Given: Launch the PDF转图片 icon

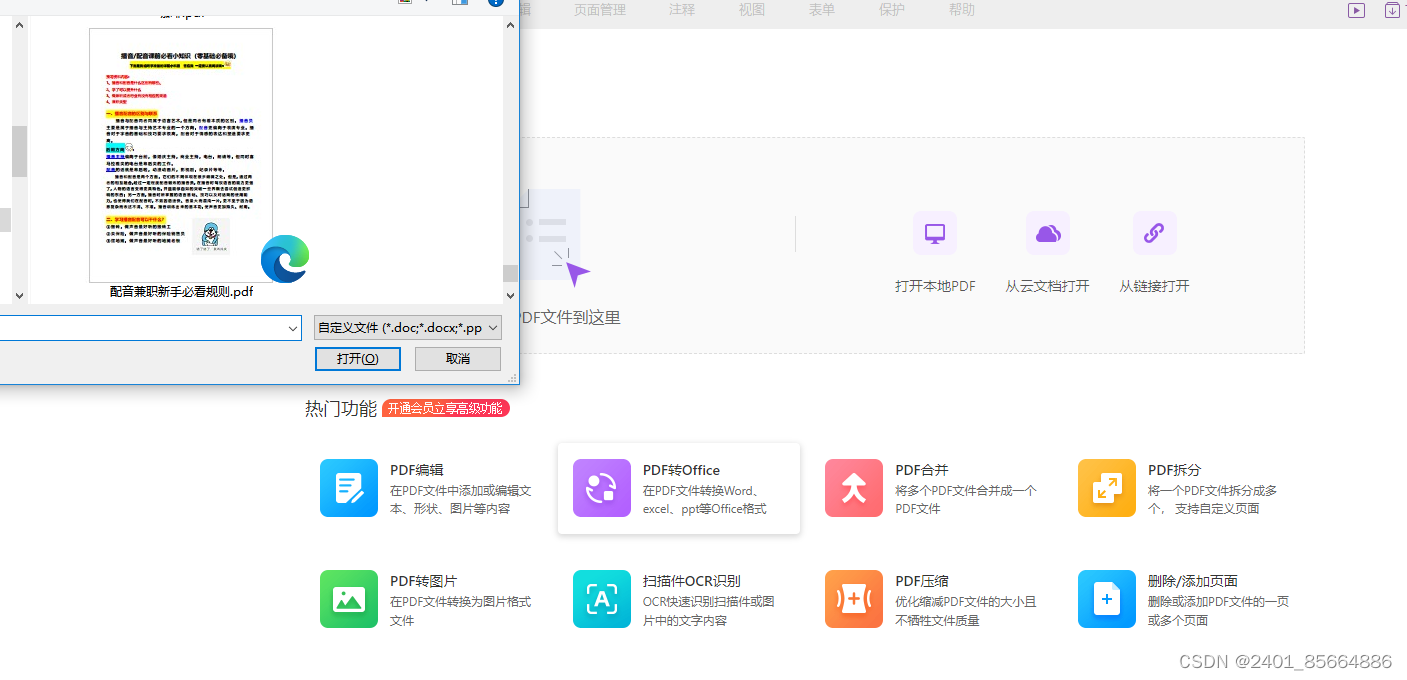Looking at the screenshot, I should pos(349,599).
